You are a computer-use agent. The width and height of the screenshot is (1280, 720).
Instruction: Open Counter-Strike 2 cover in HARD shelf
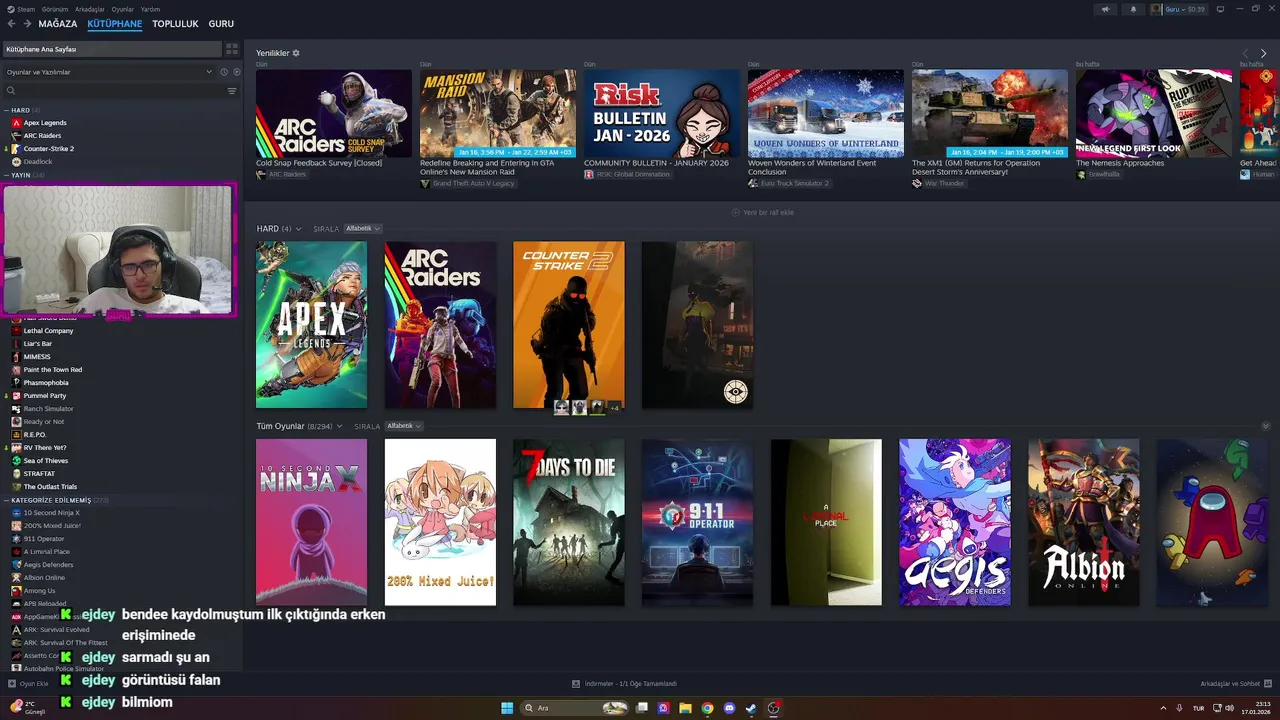569,324
